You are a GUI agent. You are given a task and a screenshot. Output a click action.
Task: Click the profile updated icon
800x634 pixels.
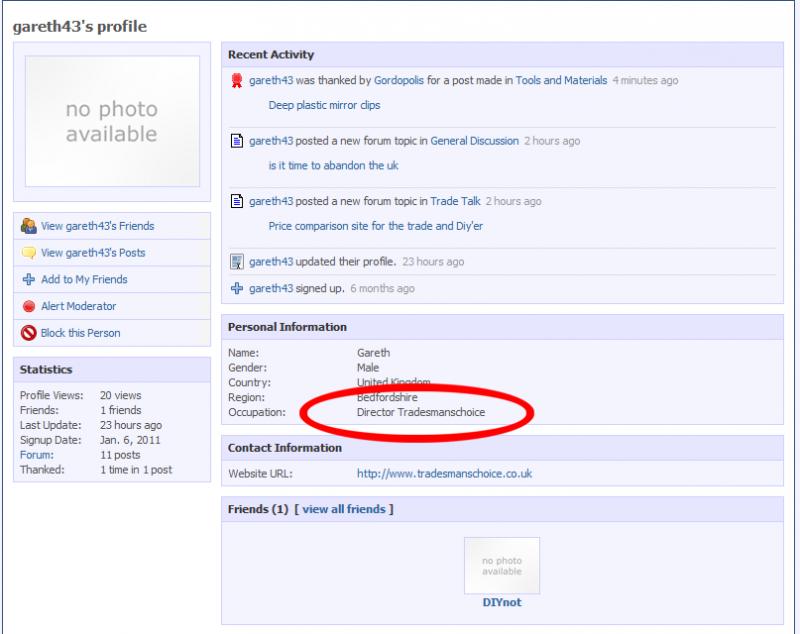coord(237,262)
